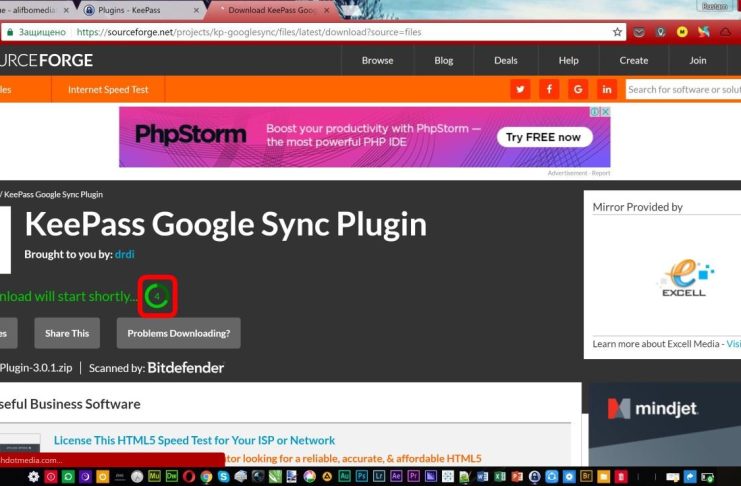741x486 pixels.
Task: Open Photoshop from the taskbar
Action: [x=362, y=476]
